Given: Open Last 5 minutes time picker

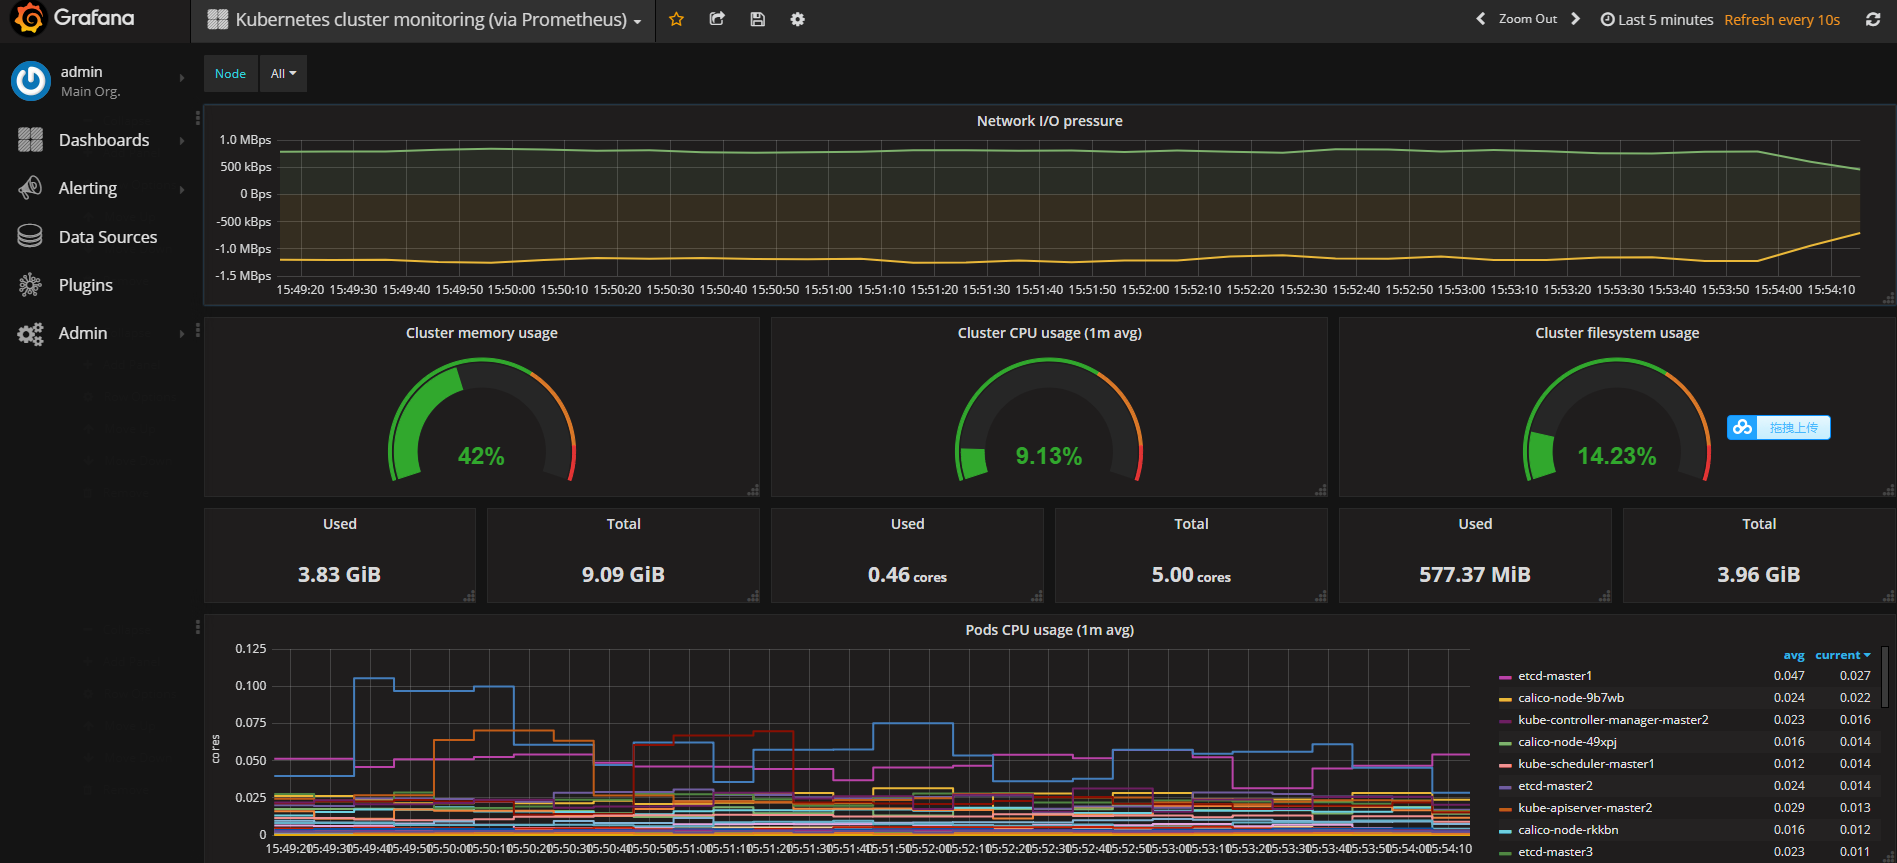Looking at the screenshot, I should coord(1657,20).
